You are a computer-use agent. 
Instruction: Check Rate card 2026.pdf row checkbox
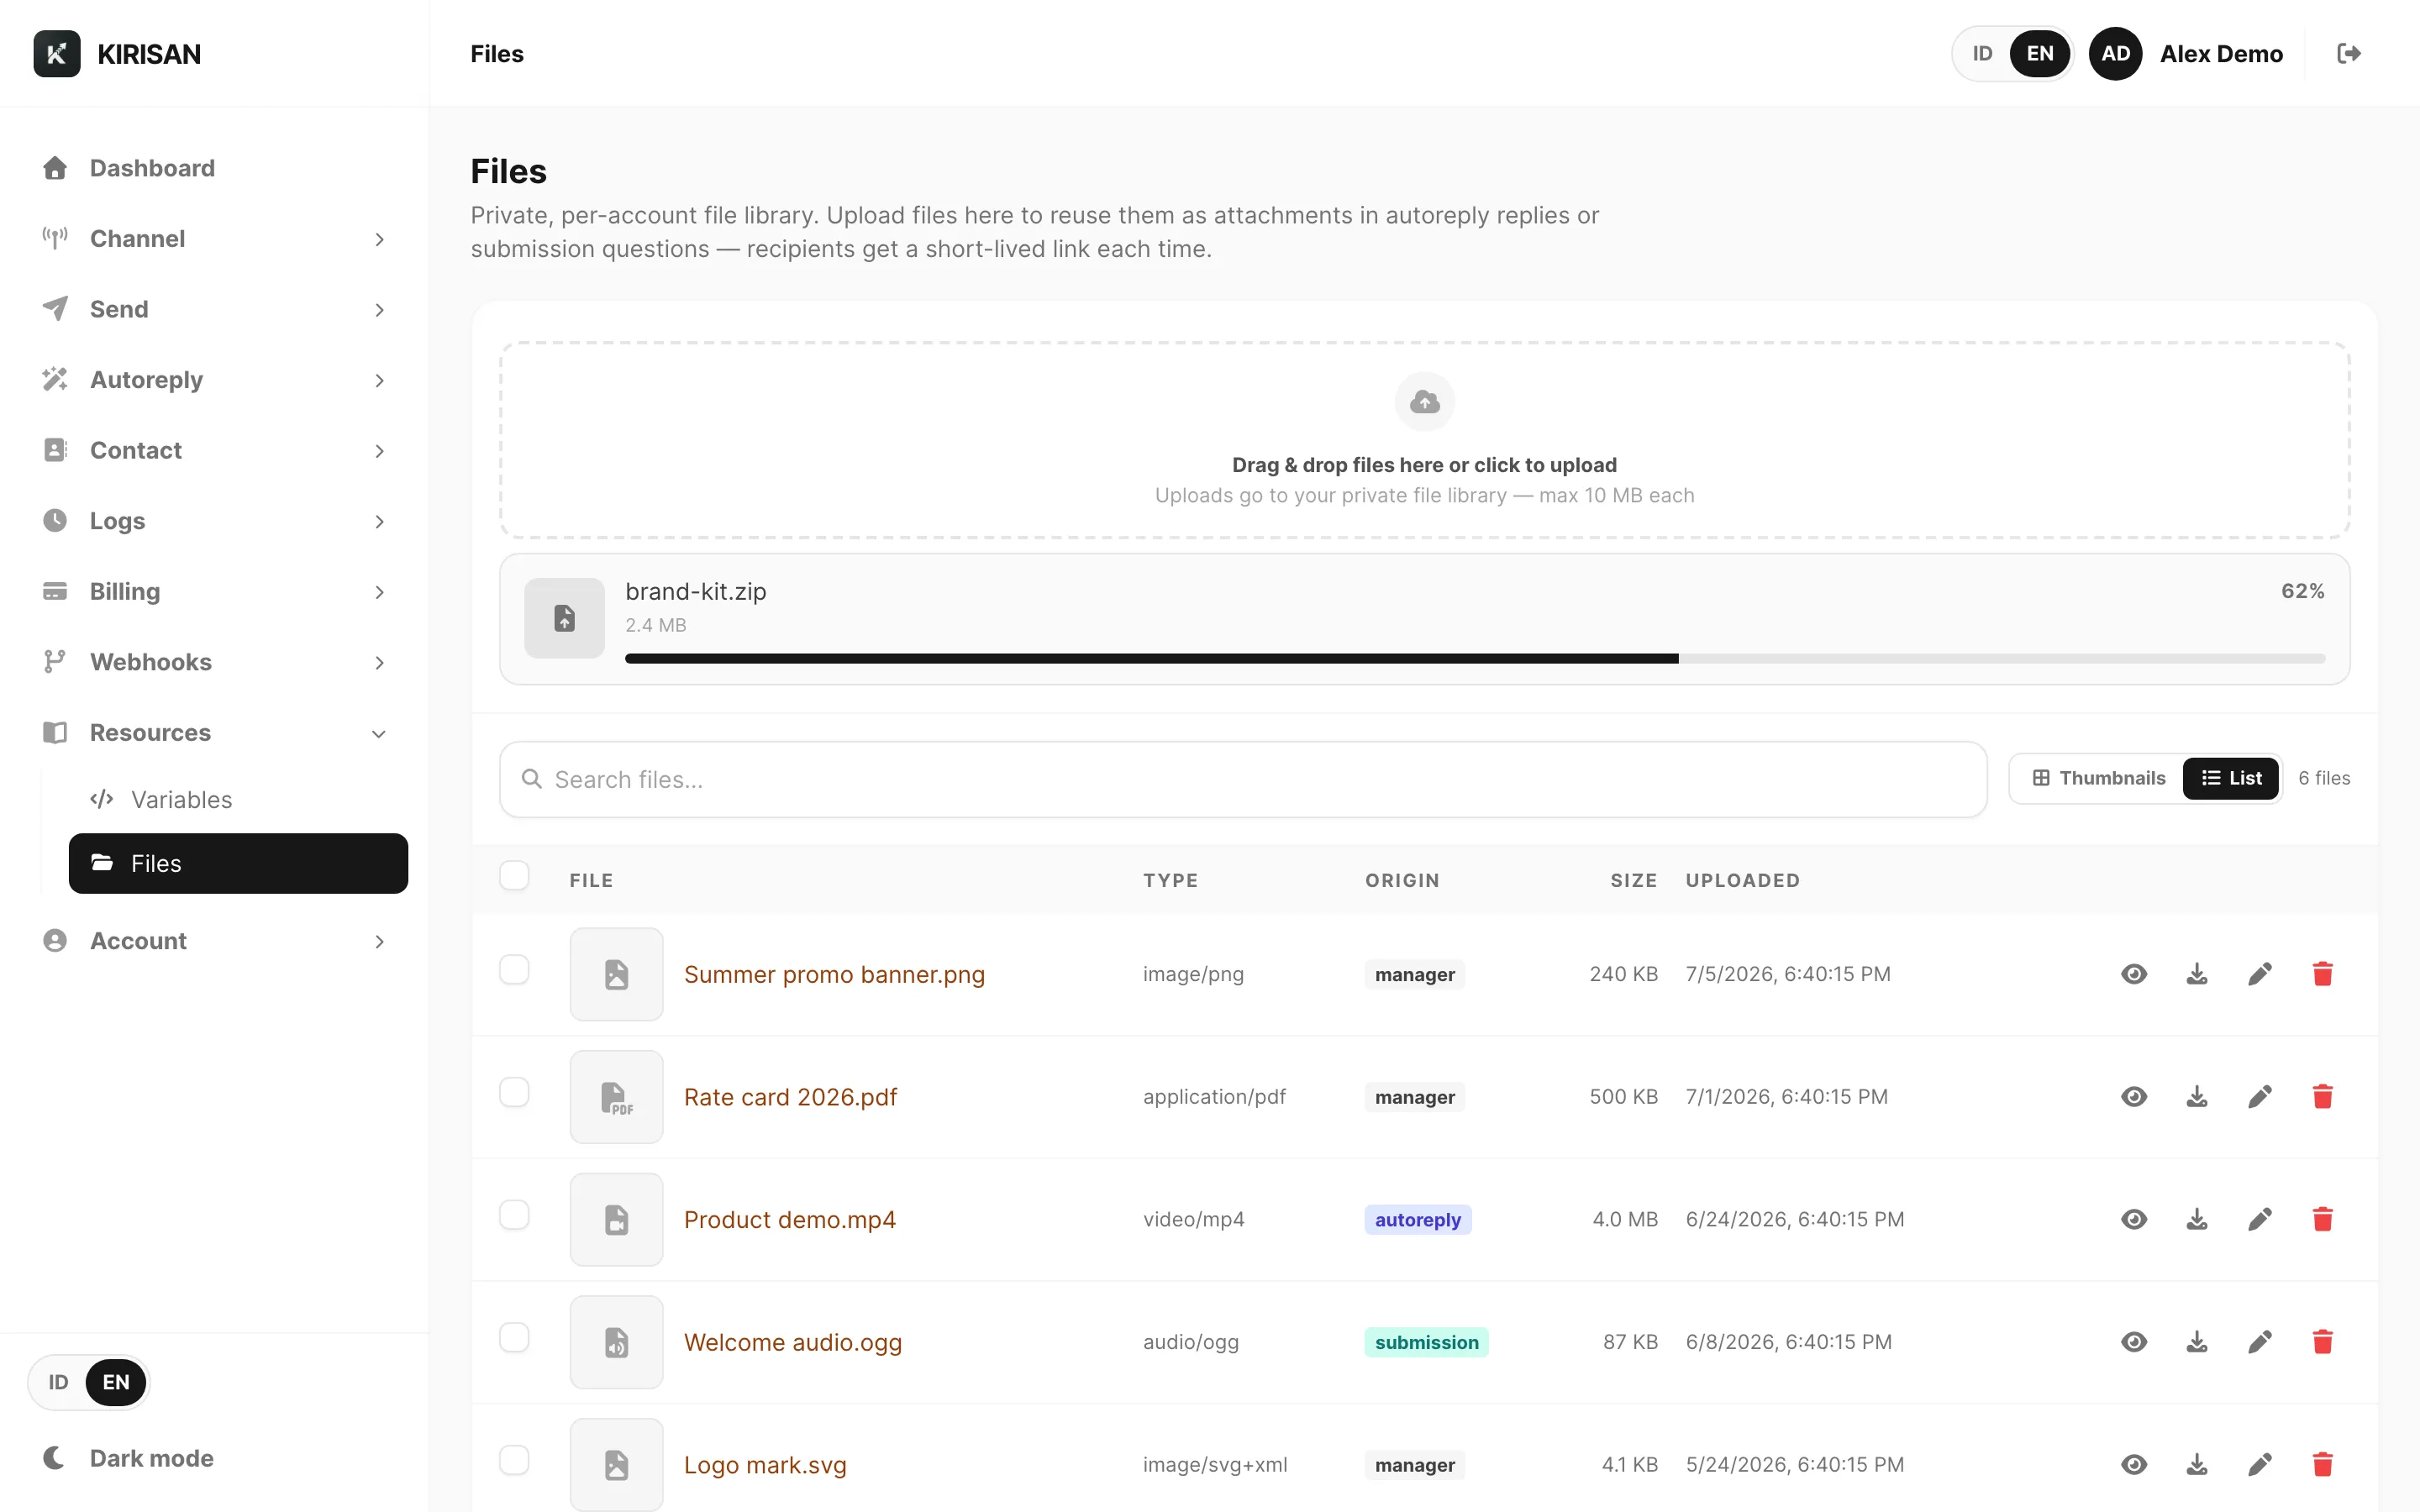(x=514, y=1092)
